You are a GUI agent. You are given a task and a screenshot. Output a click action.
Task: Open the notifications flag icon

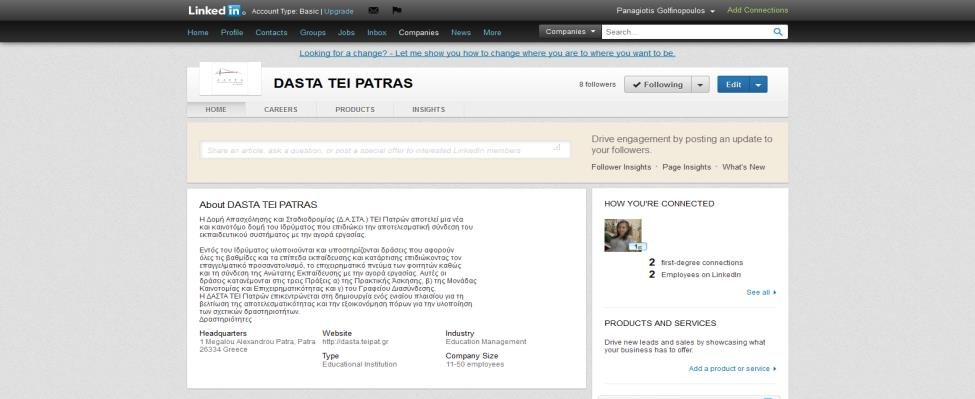tap(397, 11)
